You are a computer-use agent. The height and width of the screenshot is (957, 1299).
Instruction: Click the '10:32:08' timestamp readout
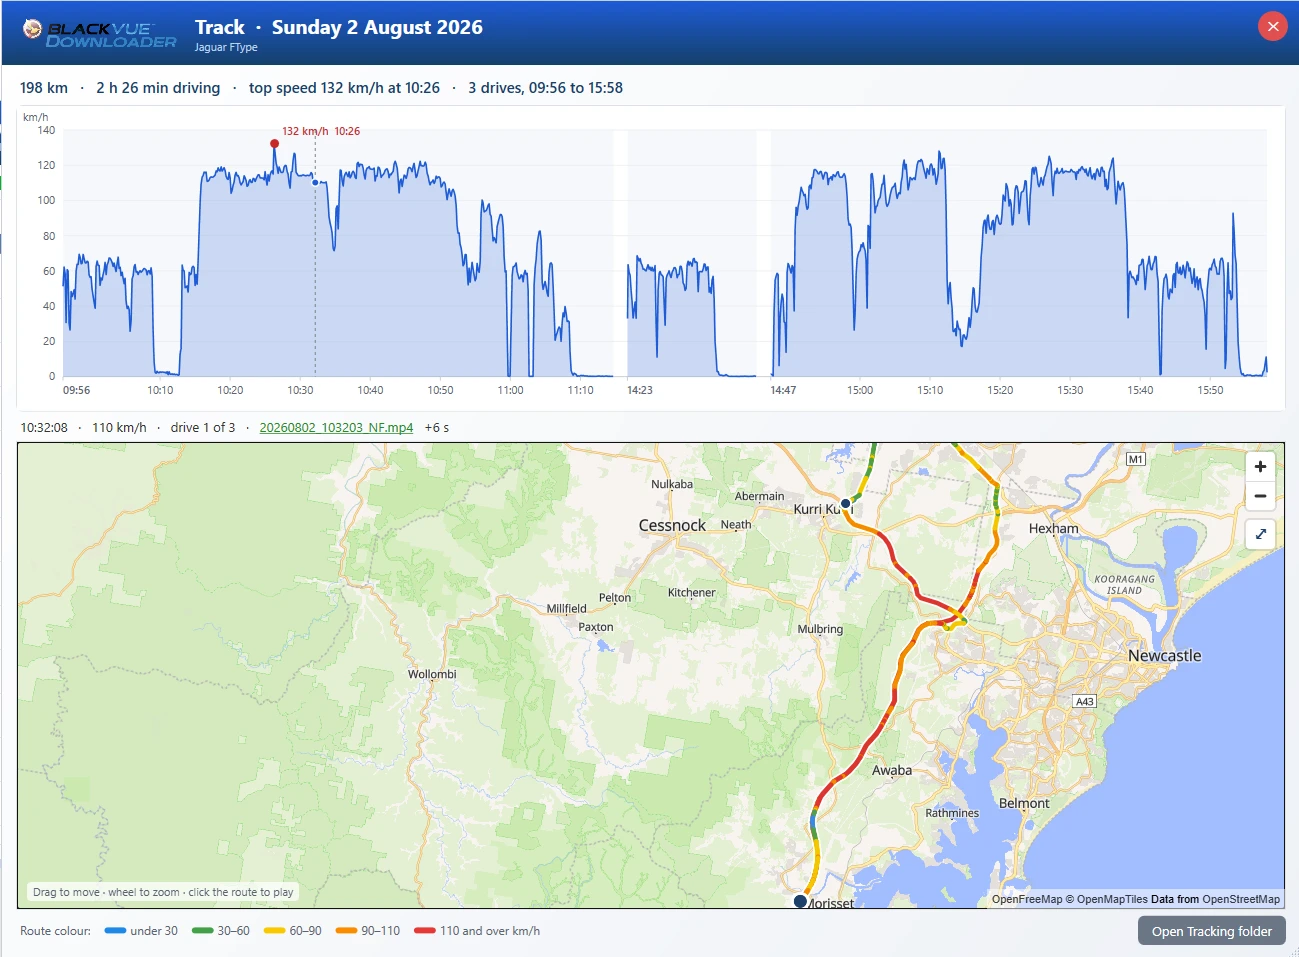point(44,427)
